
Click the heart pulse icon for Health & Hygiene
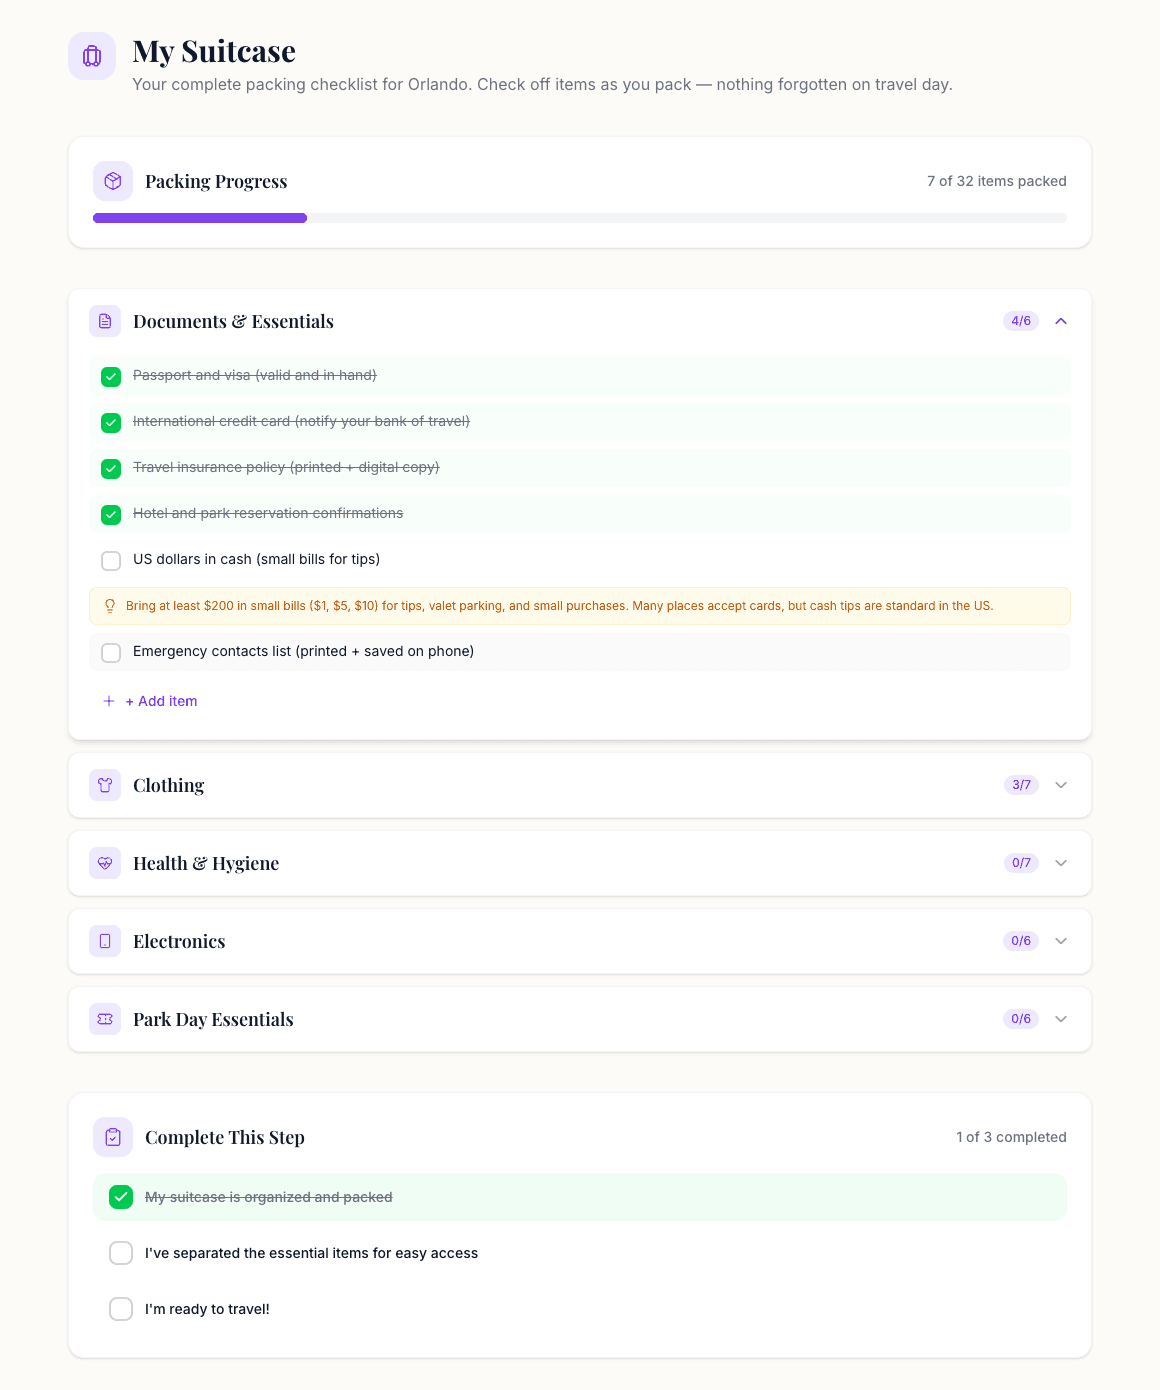point(105,863)
